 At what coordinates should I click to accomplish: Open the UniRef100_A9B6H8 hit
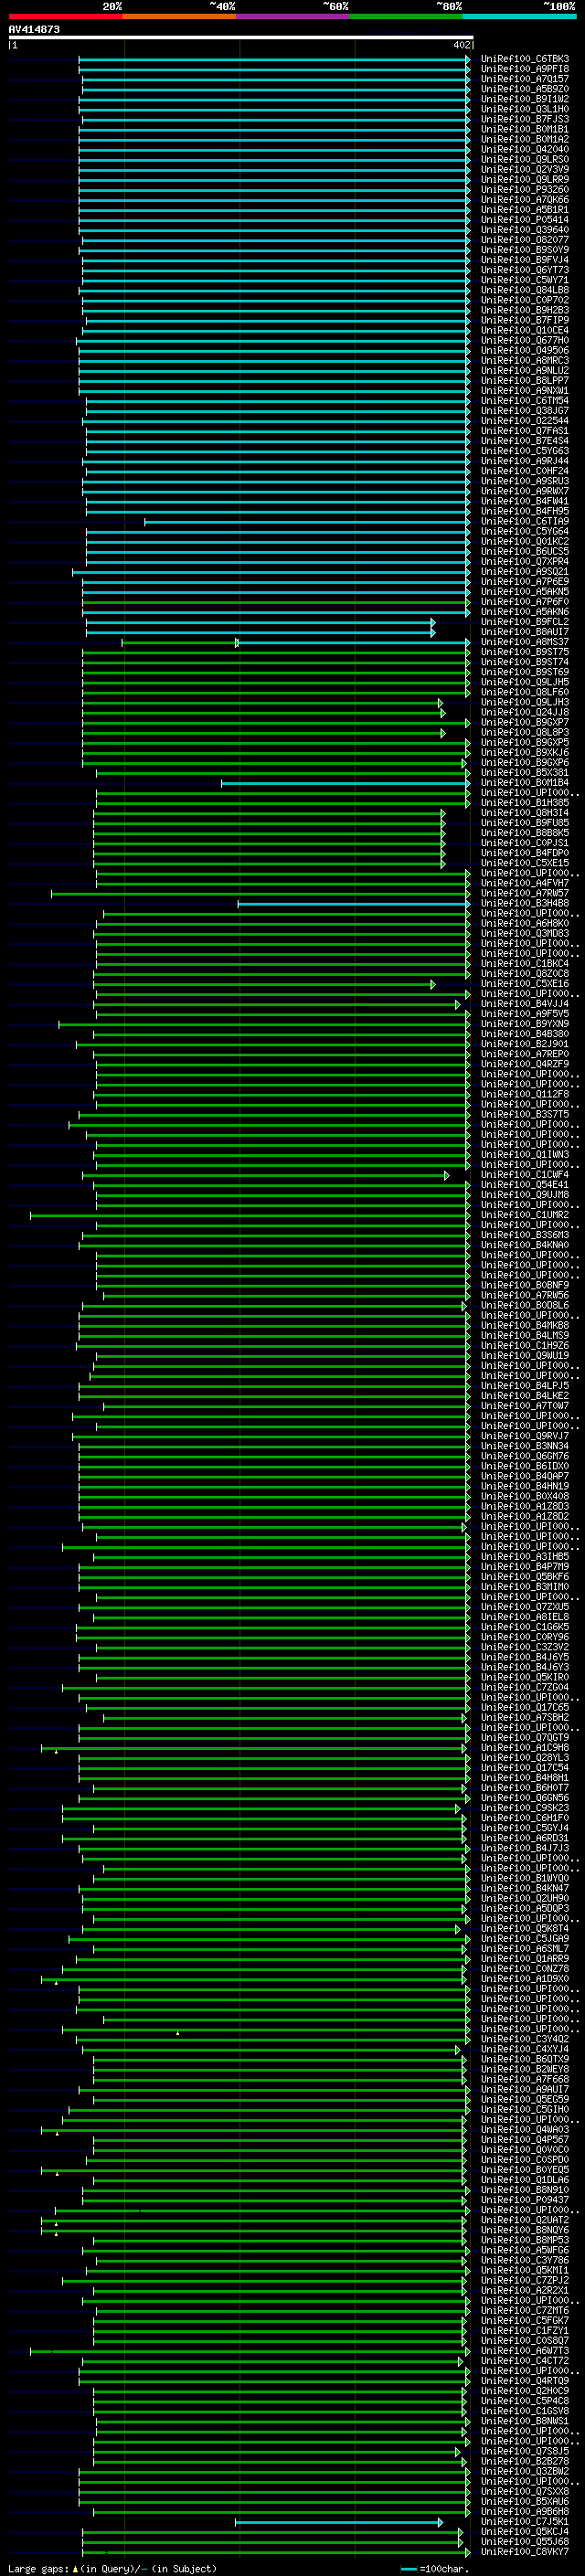524,2511
